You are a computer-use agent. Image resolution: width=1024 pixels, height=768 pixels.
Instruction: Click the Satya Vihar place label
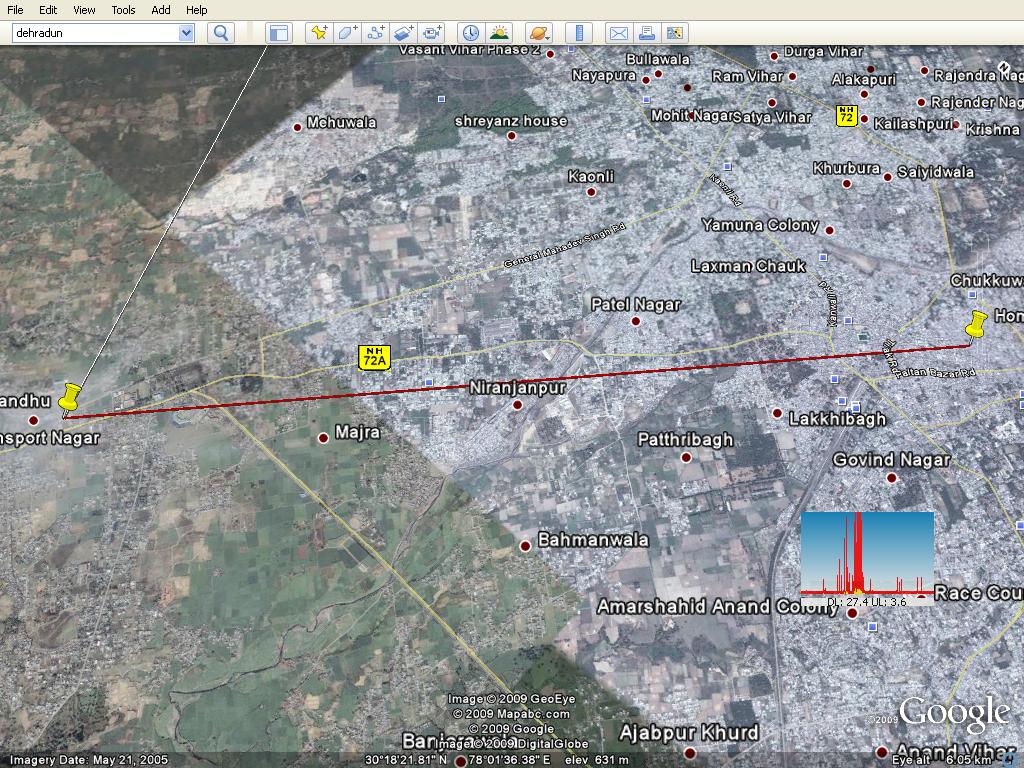click(x=772, y=117)
